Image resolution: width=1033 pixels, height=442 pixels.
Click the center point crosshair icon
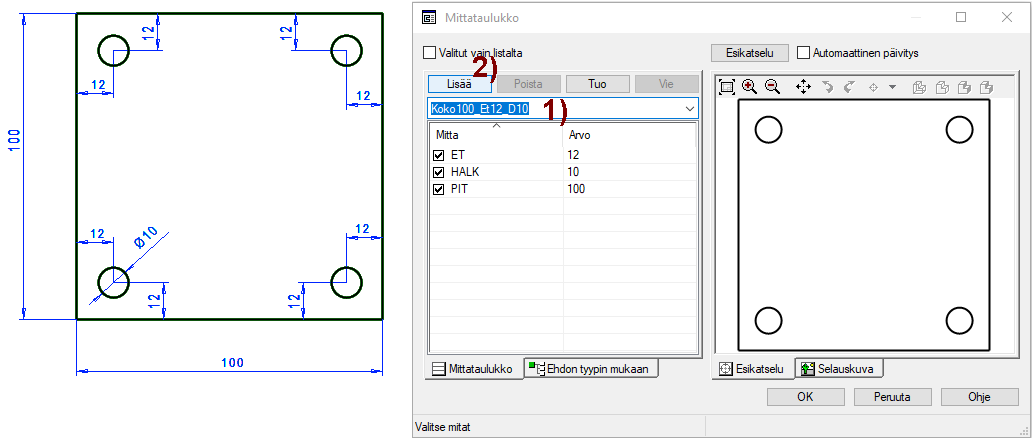tap(872, 87)
